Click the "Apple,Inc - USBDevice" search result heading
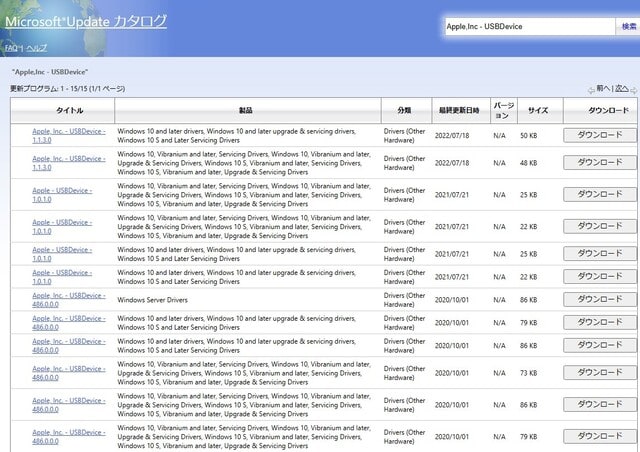This screenshot has width=640, height=452. pos(50,72)
